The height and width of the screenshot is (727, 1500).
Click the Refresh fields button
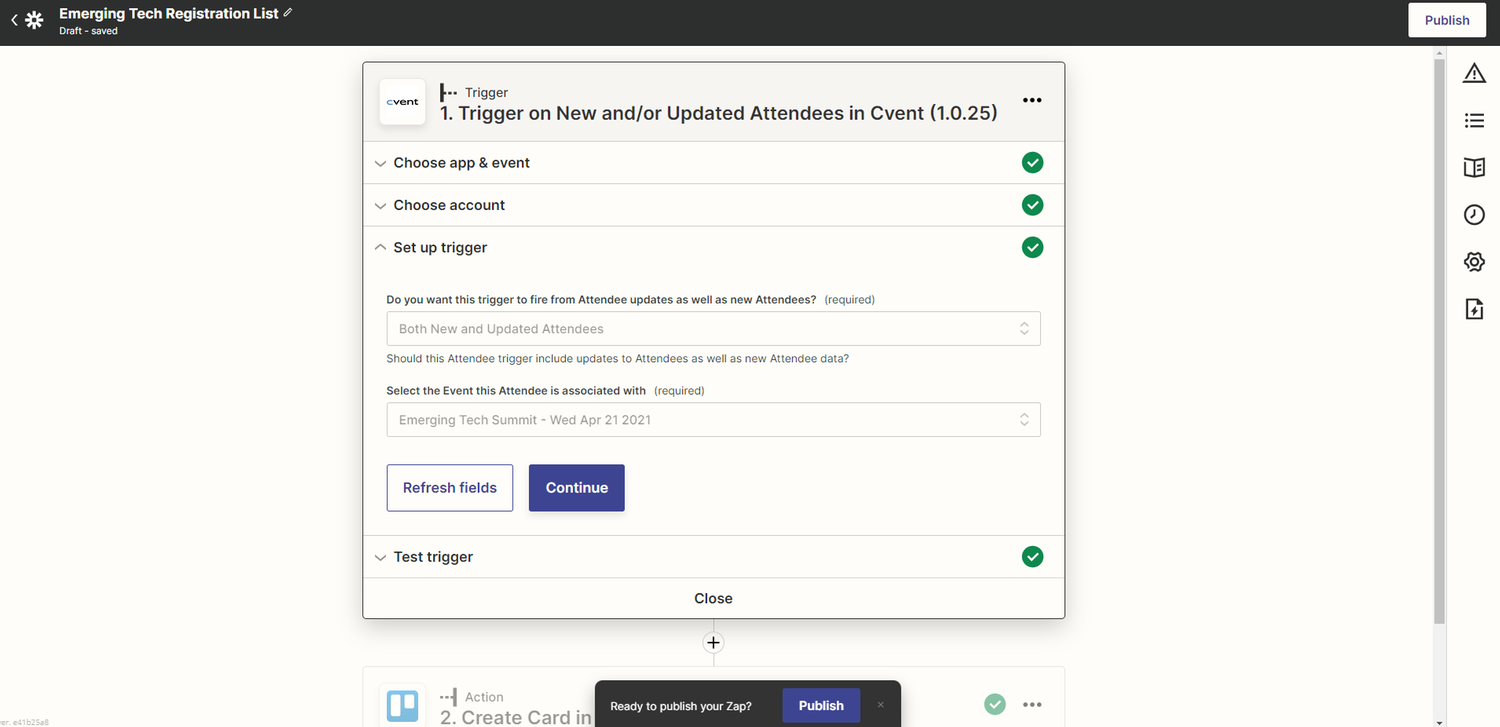click(x=449, y=487)
